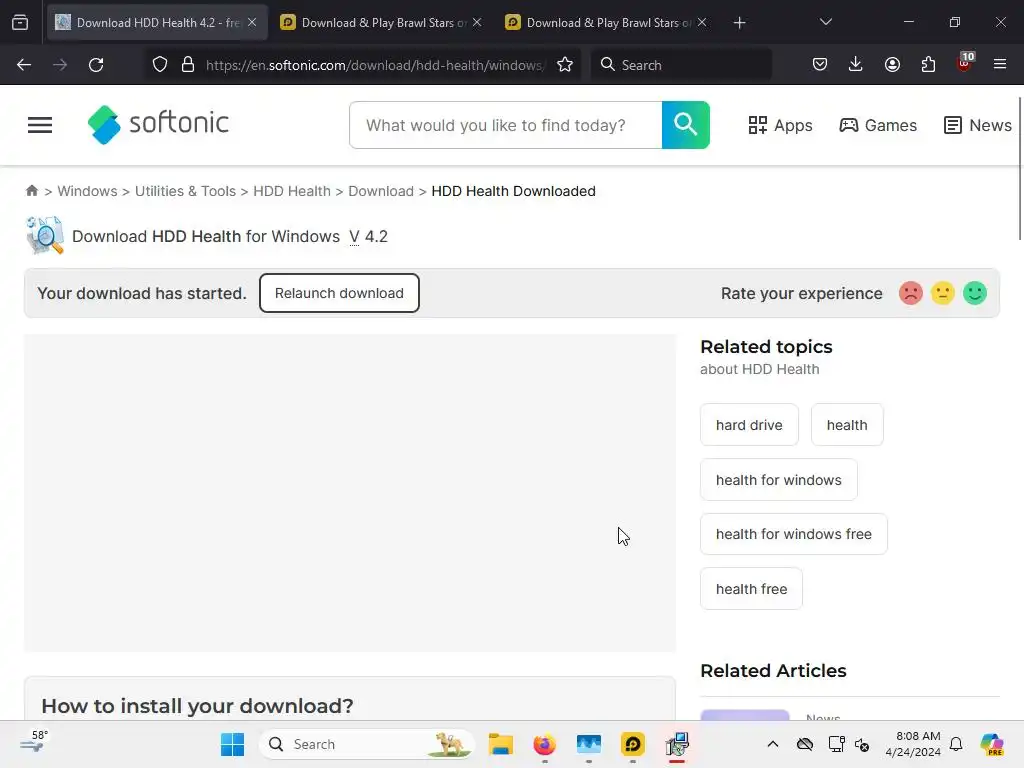
Task: Open Firefox account icon
Action: (892, 64)
